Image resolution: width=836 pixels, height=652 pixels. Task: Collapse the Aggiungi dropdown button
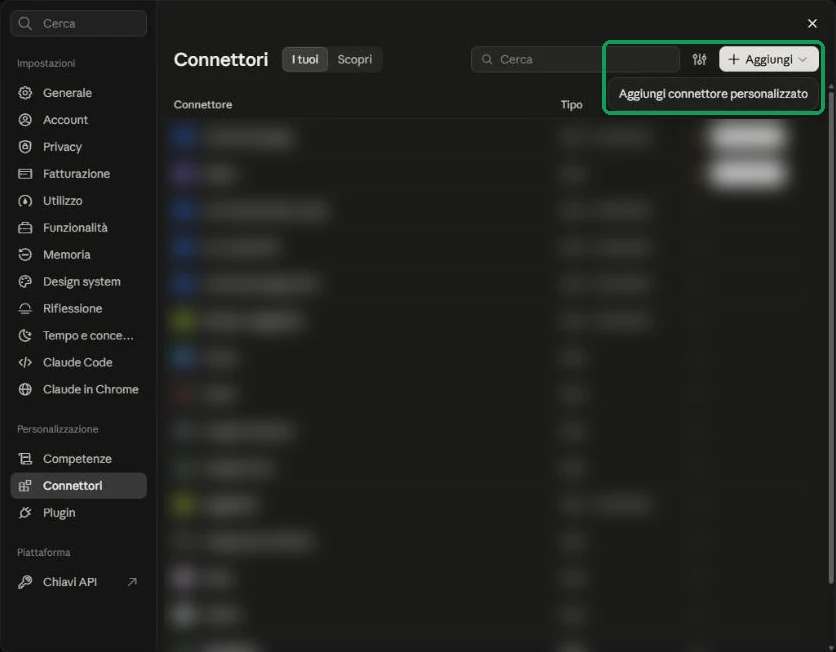pyautogui.click(x=769, y=59)
